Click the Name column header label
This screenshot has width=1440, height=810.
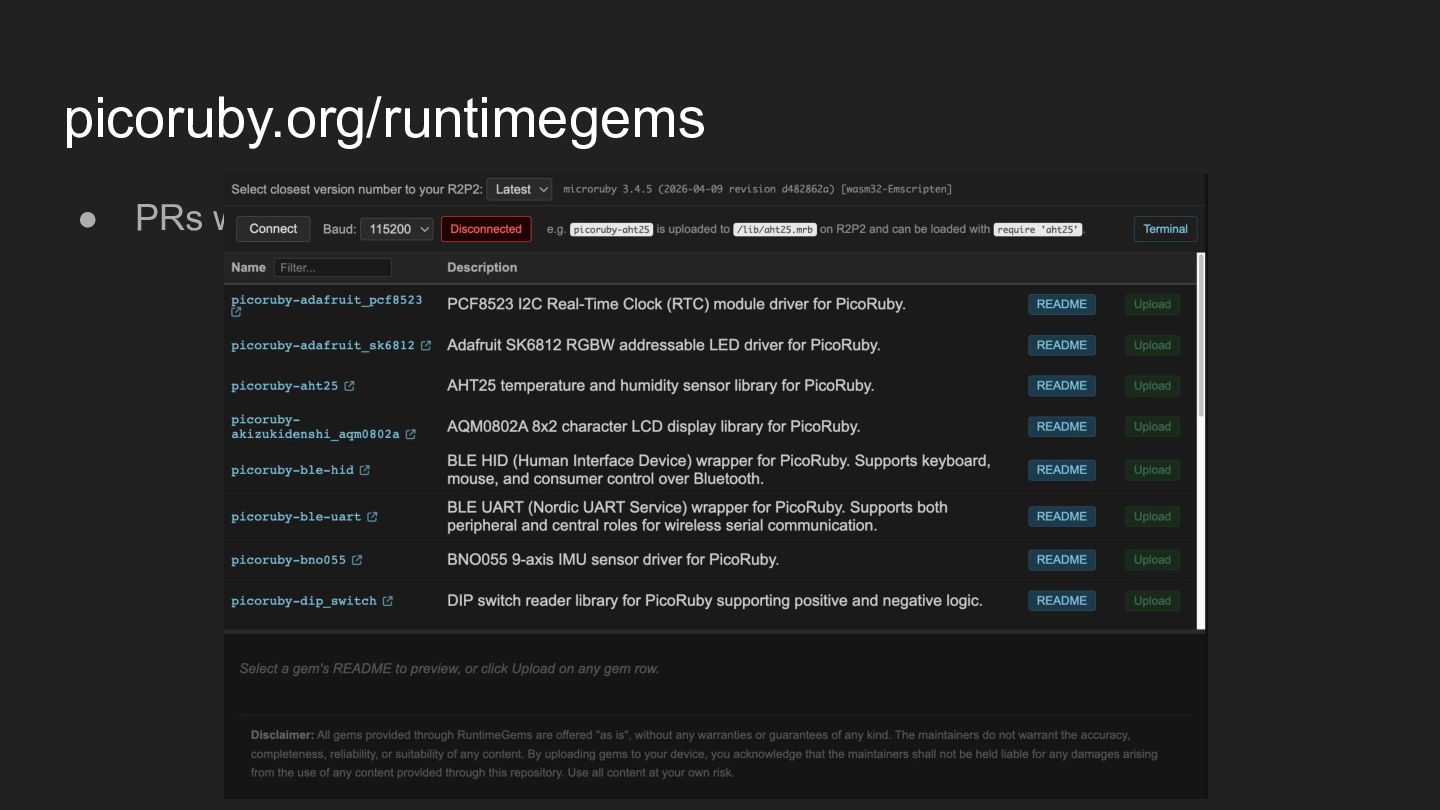[248, 268]
